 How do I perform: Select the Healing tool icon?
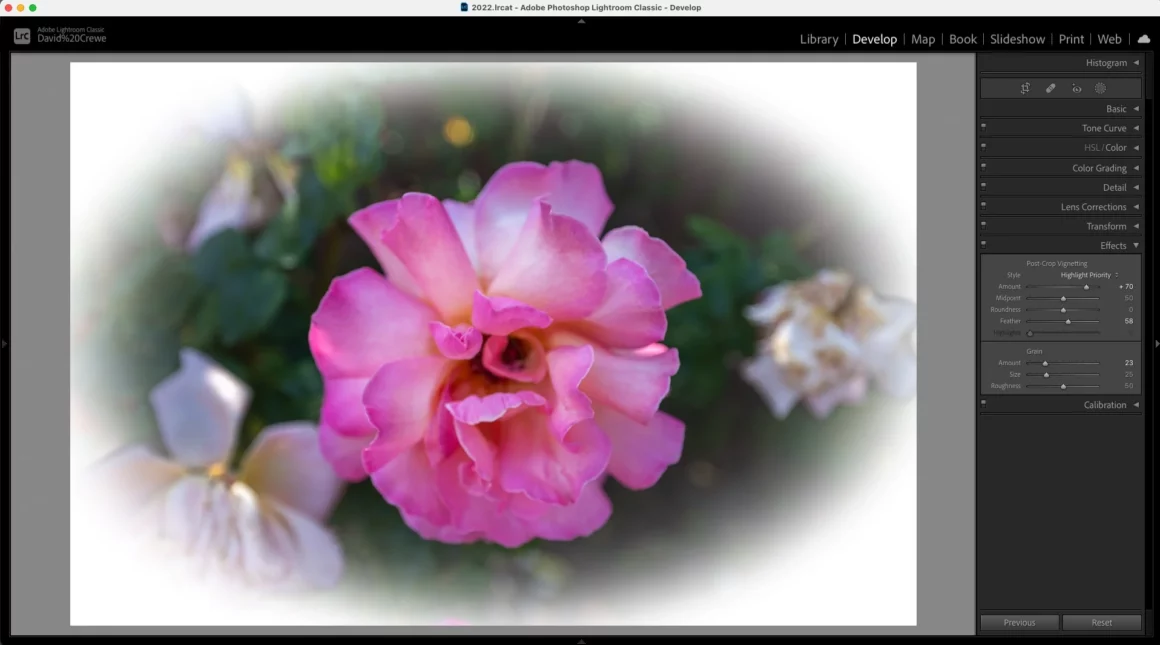[x=1050, y=88]
